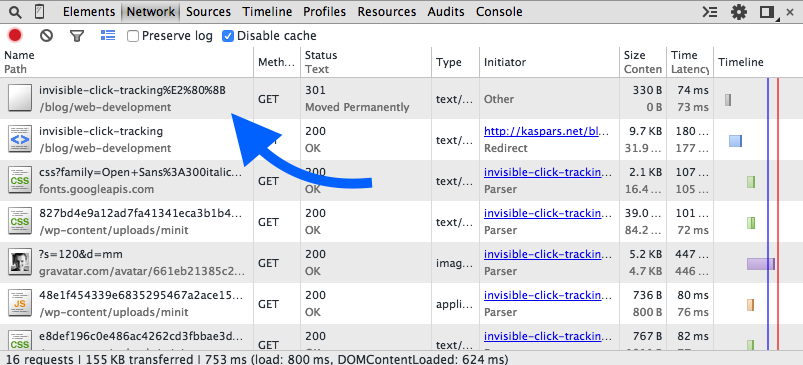Viewport: 803px width, 365px height.
Task: Open the filter funnel icon
Action: [x=77, y=35]
